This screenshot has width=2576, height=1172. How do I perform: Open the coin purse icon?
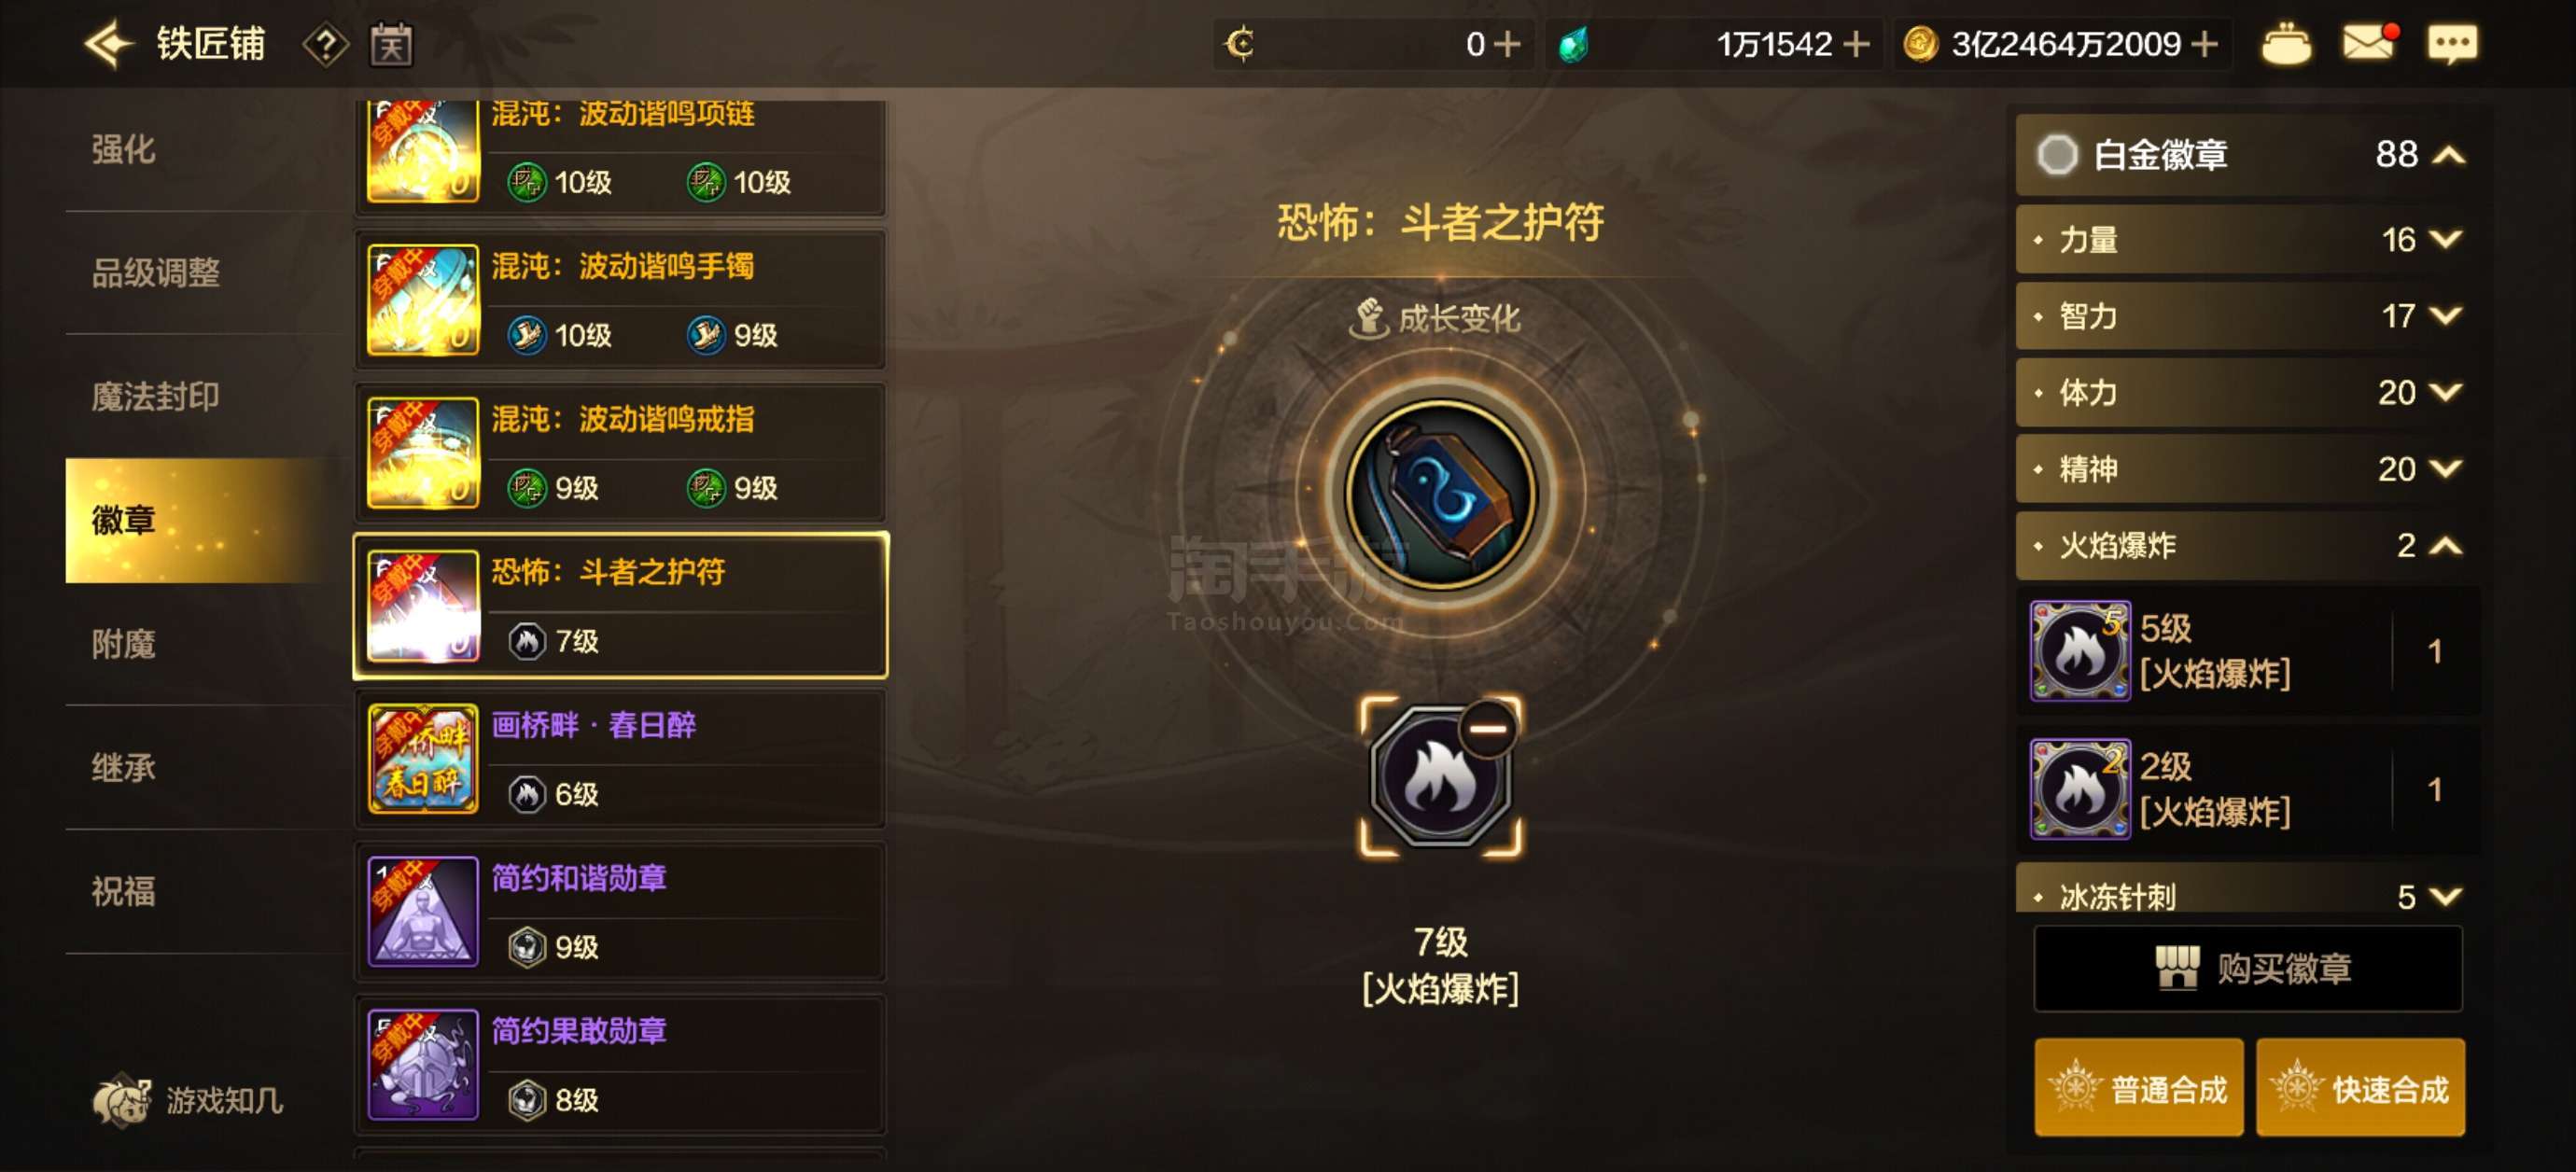tap(2286, 44)
